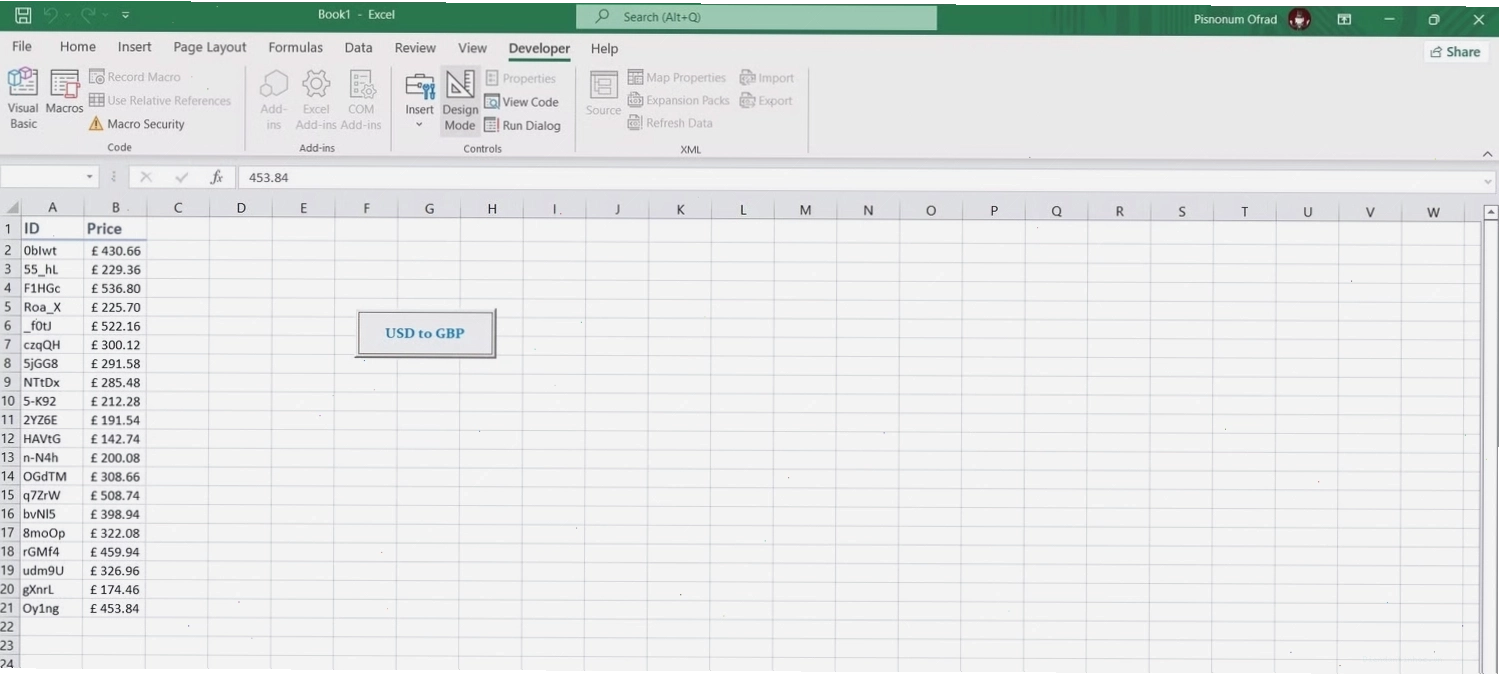
Task: Open Macro Security settings
Action: click(136, 124)
